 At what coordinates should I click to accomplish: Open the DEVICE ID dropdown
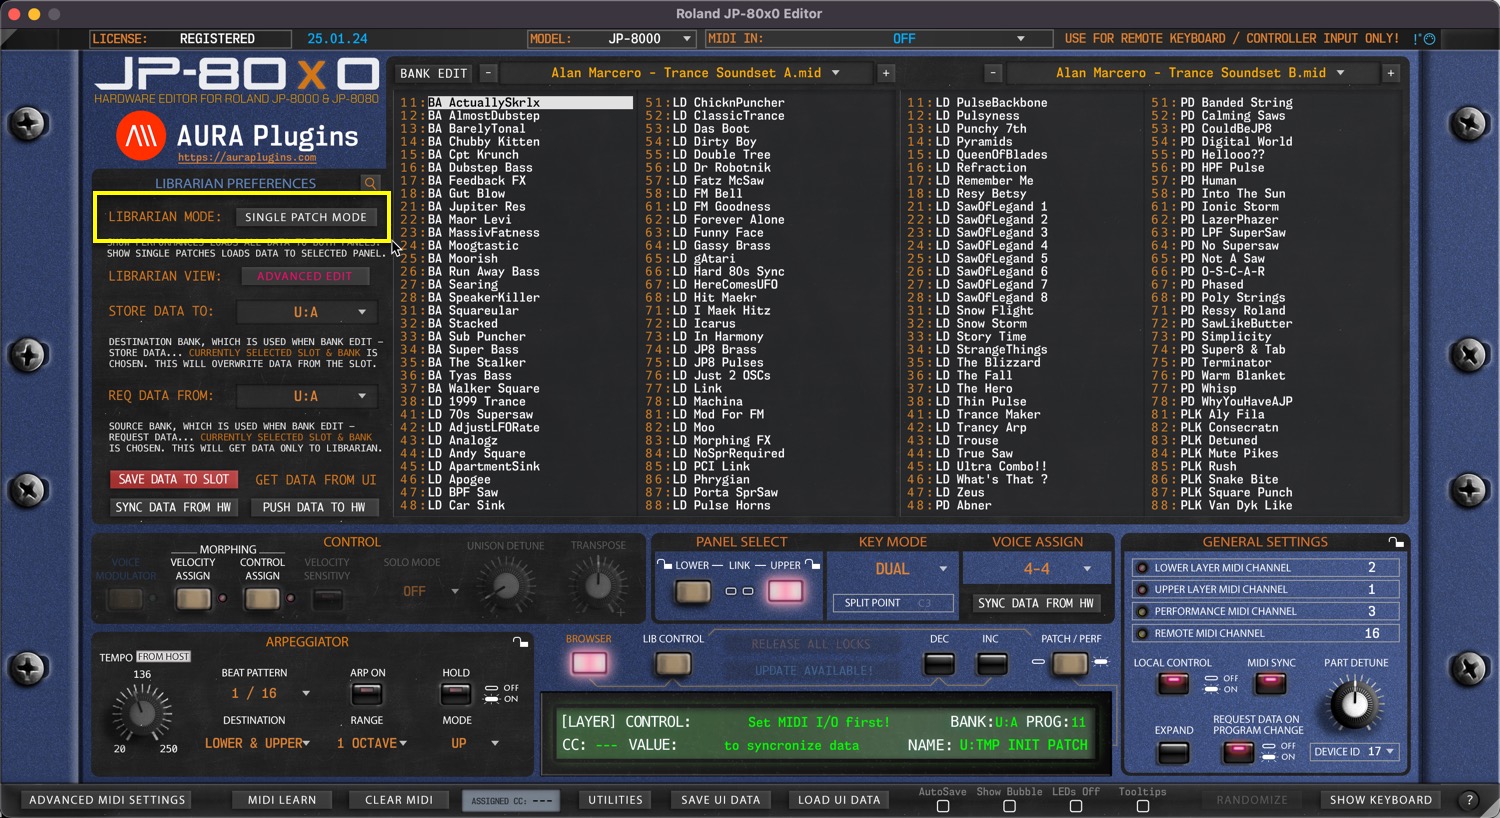coord(1354,751)
